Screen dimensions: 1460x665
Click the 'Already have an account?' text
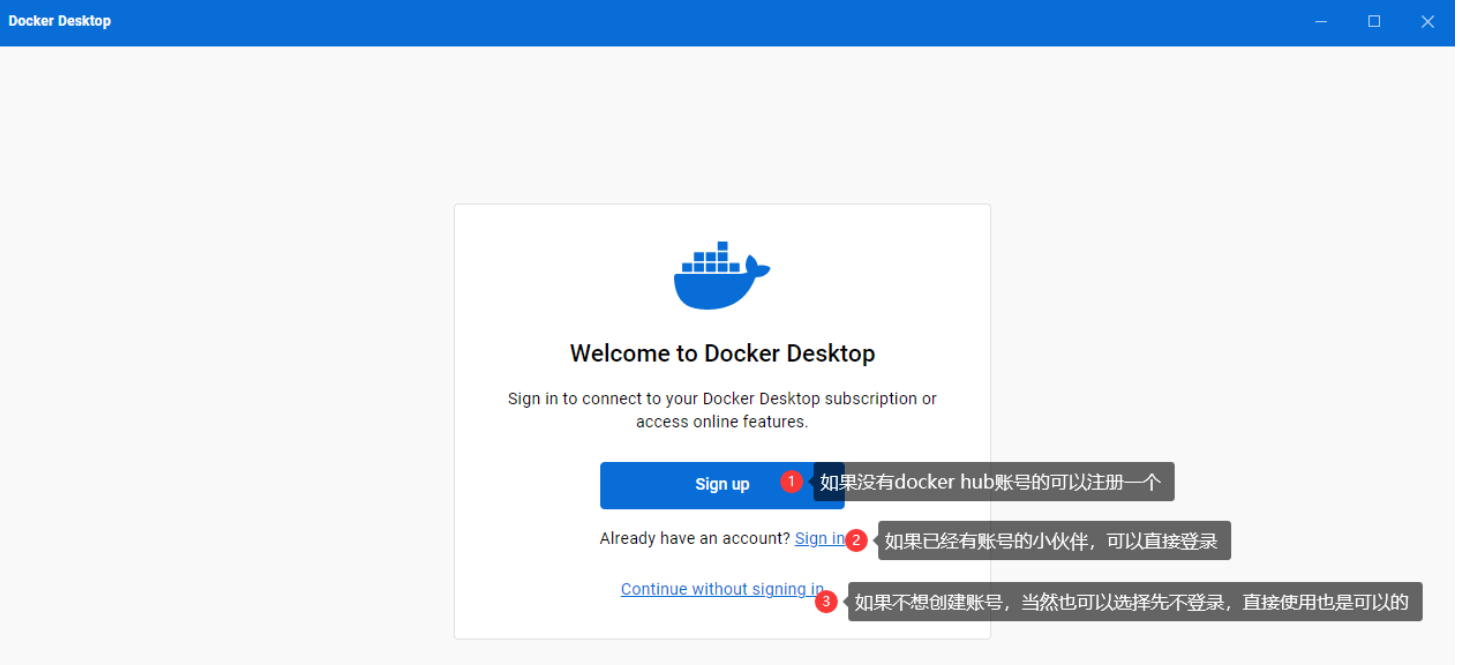pyautogui.click(x=695, y=539)
